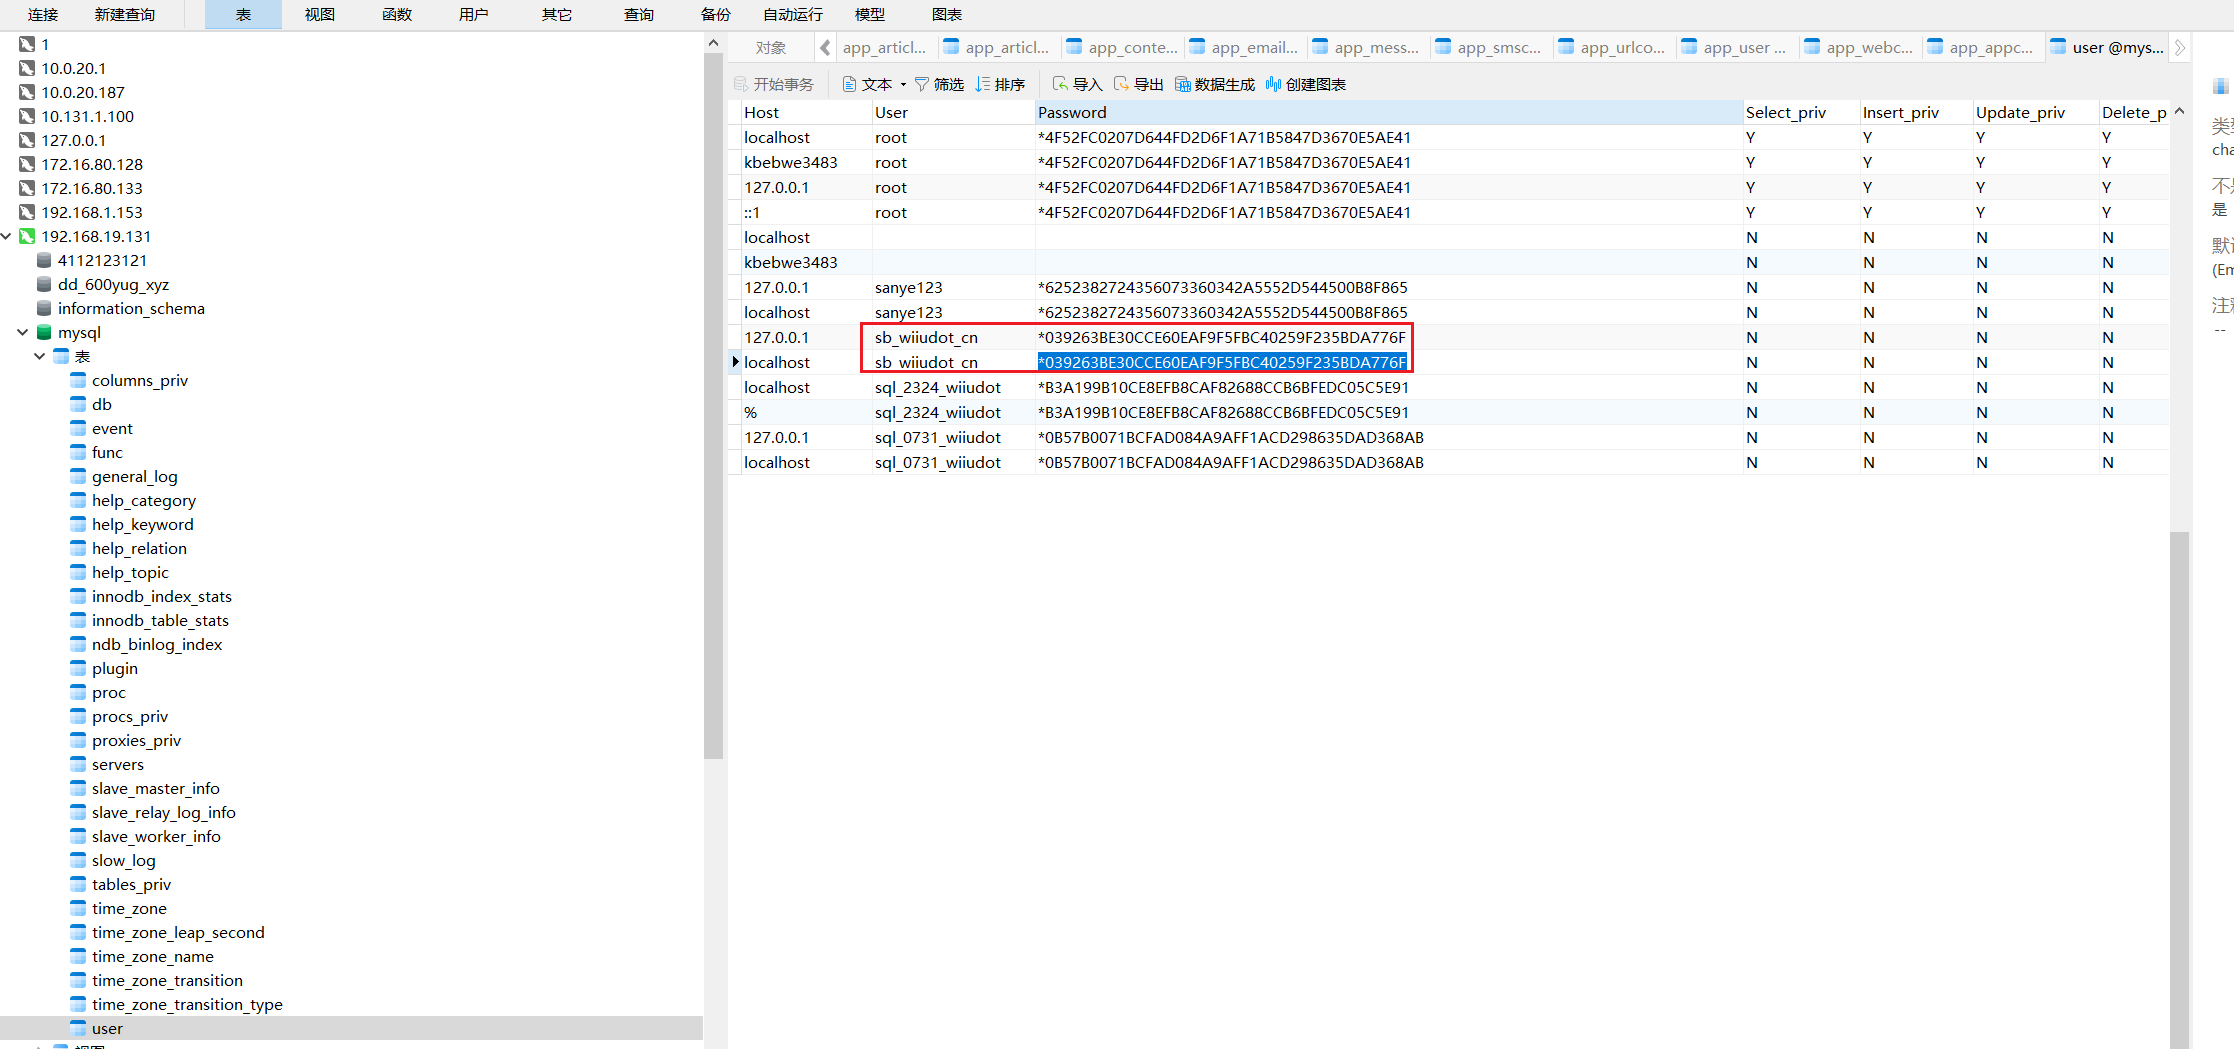Click the mysql database icon
The height and width of the screenshot is (1049, 2234).
click(x=44, y=332)
